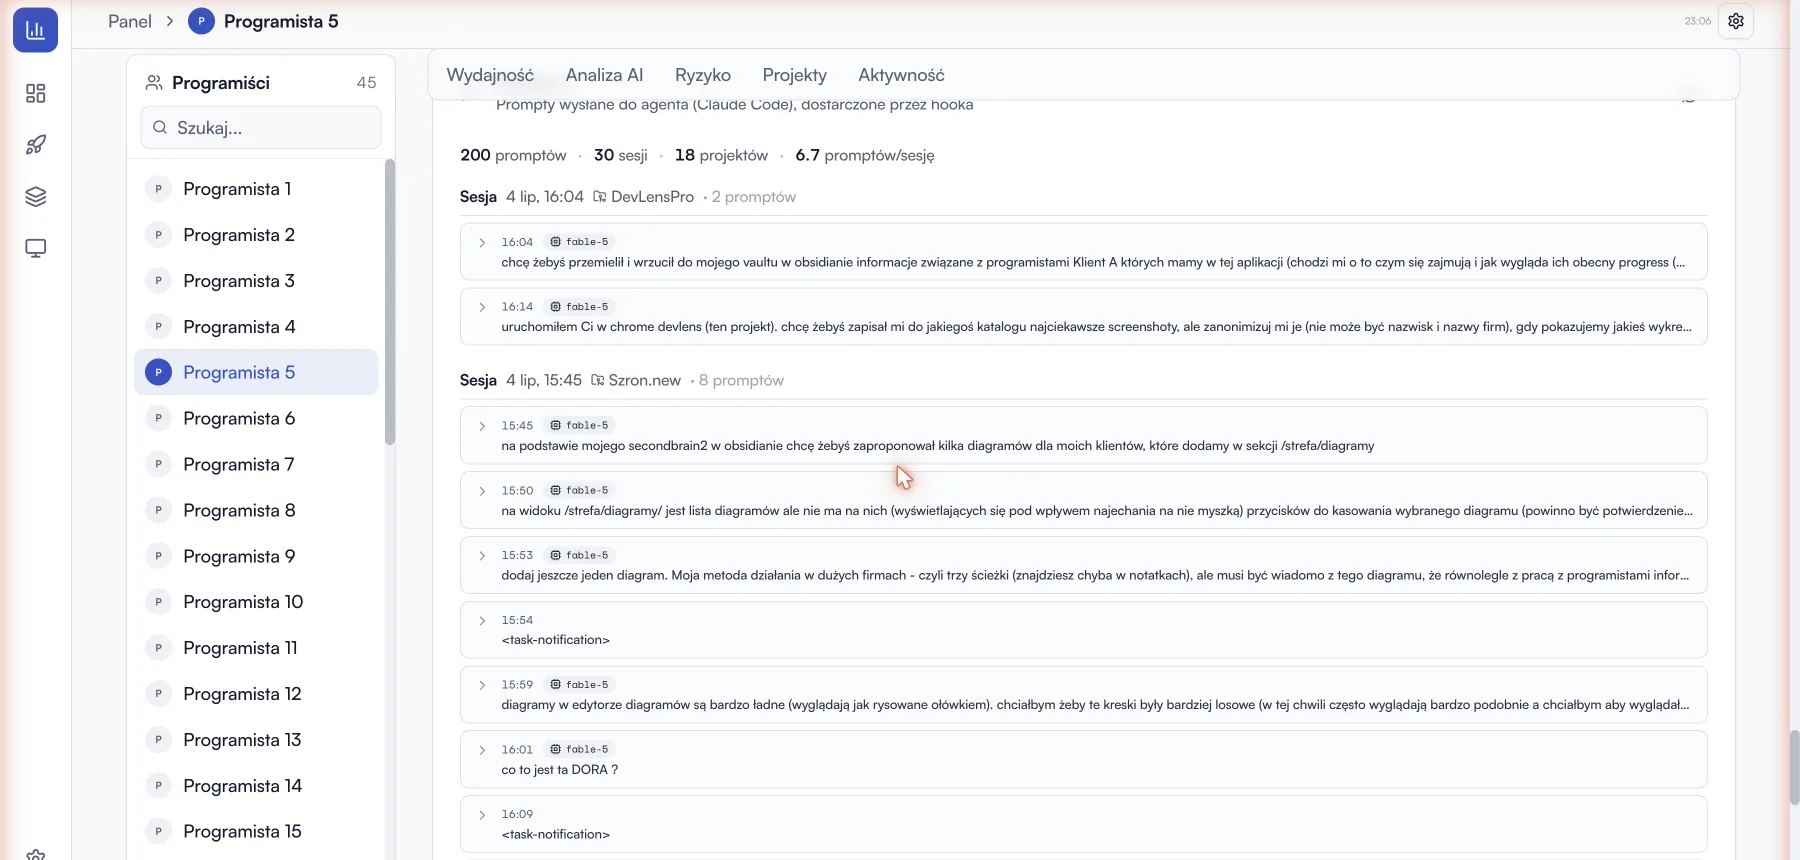This screenshot has height=860, width=1800.
Task: Click the "30 sesji" statistic
Action: click(621, 155)
